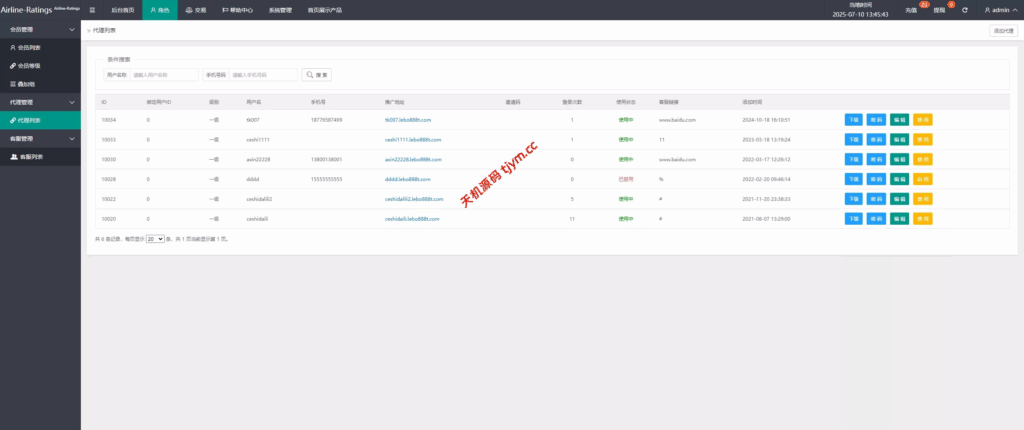Screen dimensions: 1024x430
Task: Click the sidebar collapse hamburger icon
Action: [93, 10]
